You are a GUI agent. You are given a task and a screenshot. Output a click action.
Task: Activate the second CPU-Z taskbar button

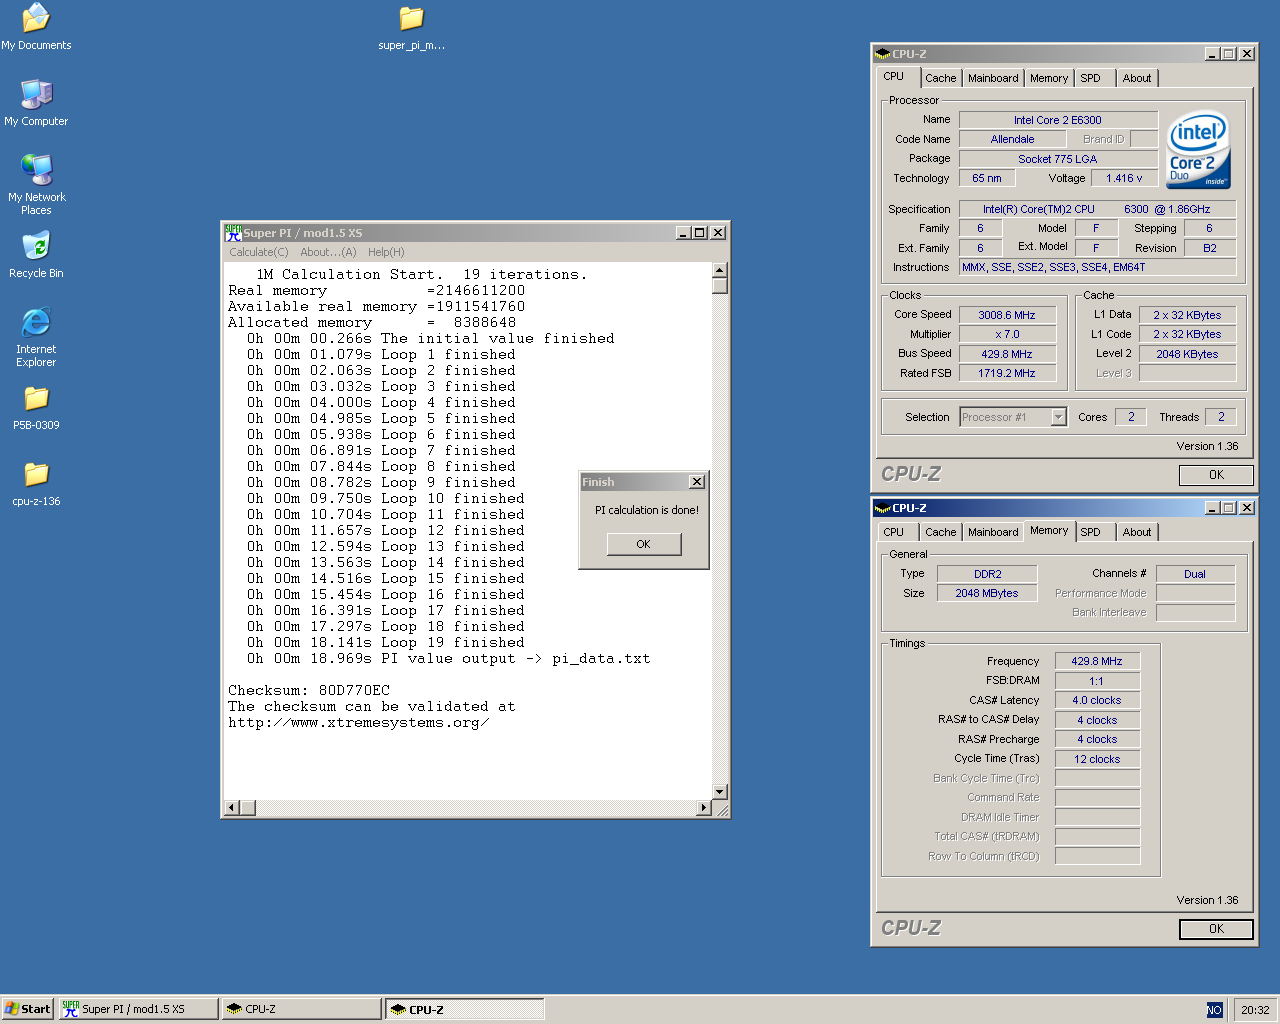pos(465,1009)
